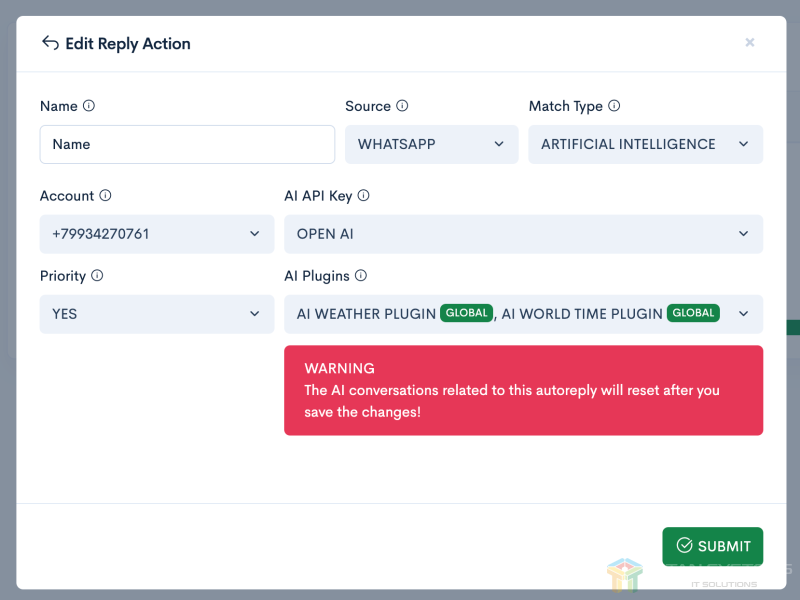
Task: Click the back arrow beside Edit Reply Action
Action: (50, 43)
